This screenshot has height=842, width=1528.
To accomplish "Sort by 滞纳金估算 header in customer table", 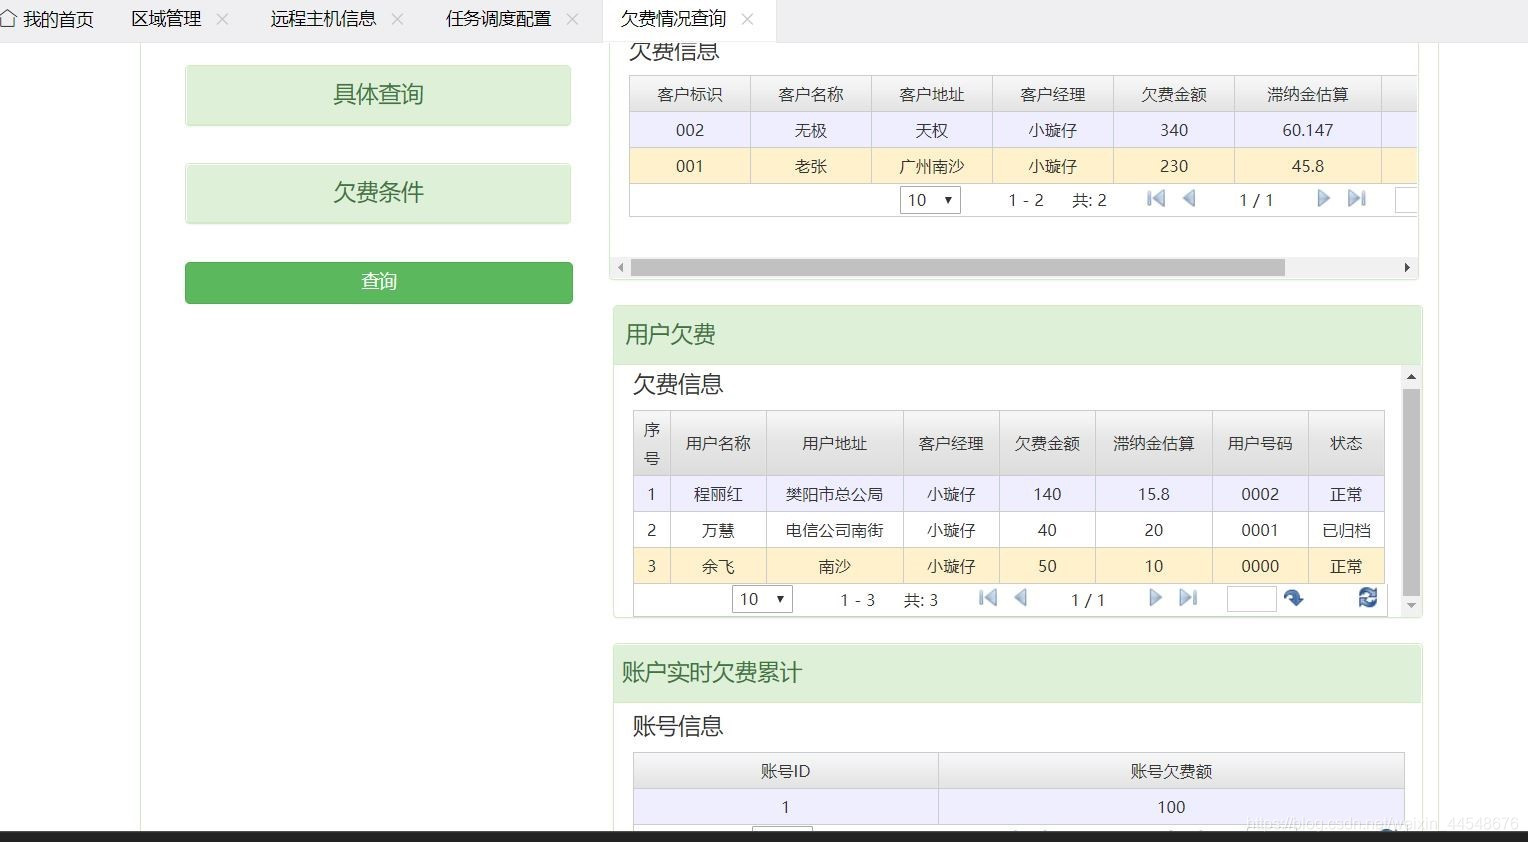I will pos(1308,94).
